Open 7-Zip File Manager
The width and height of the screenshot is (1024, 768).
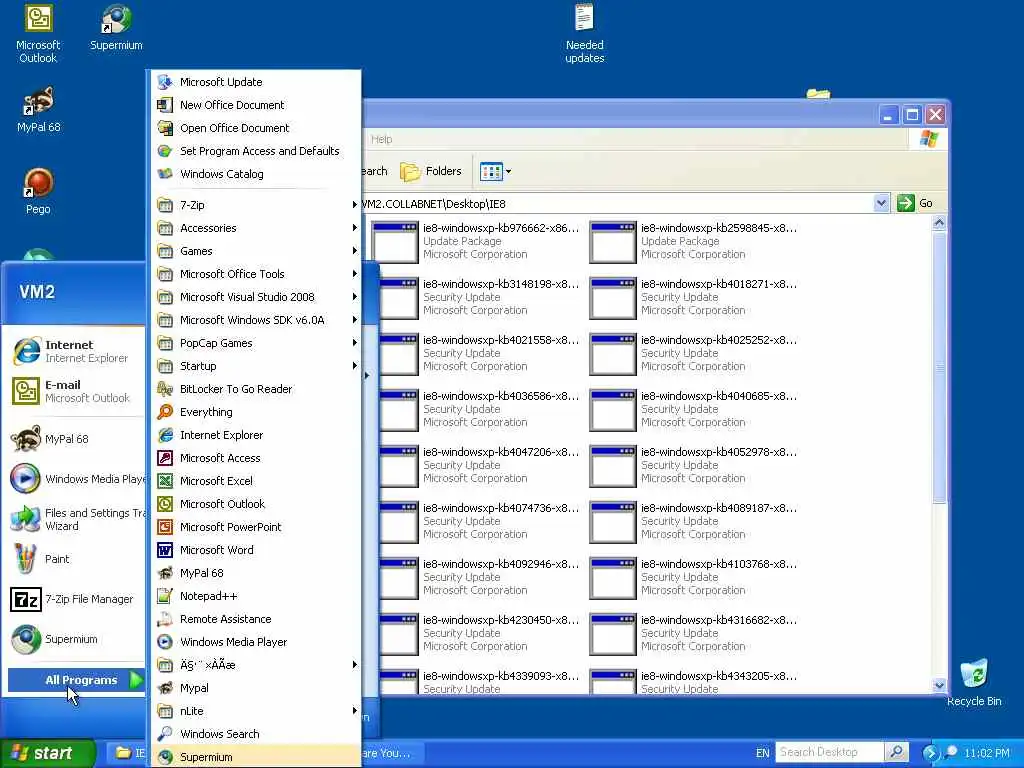coord(76,599)
